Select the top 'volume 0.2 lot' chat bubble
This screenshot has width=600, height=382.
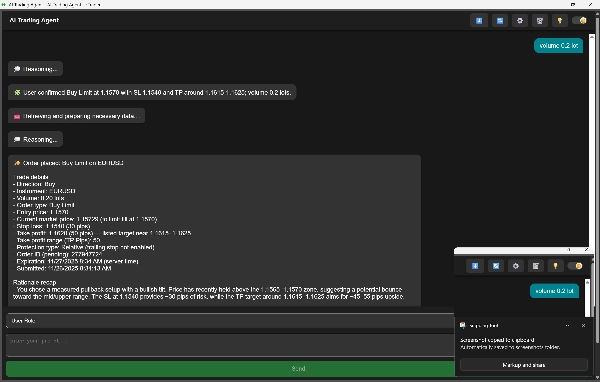tap(559, 46)
